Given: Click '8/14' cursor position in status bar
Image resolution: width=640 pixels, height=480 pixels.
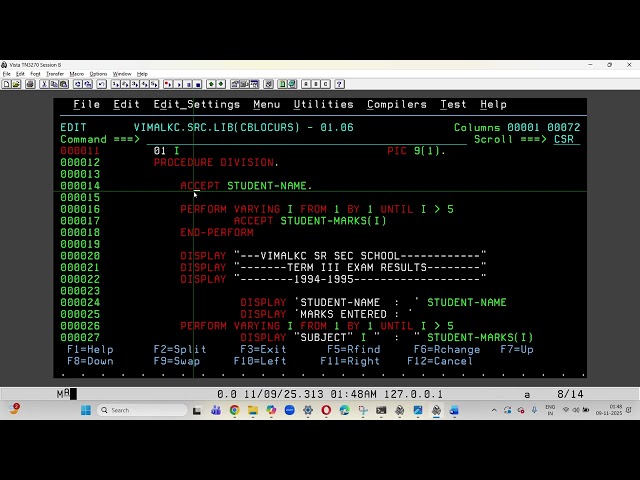Looking at the screenshot, I should tap(570, 394).
